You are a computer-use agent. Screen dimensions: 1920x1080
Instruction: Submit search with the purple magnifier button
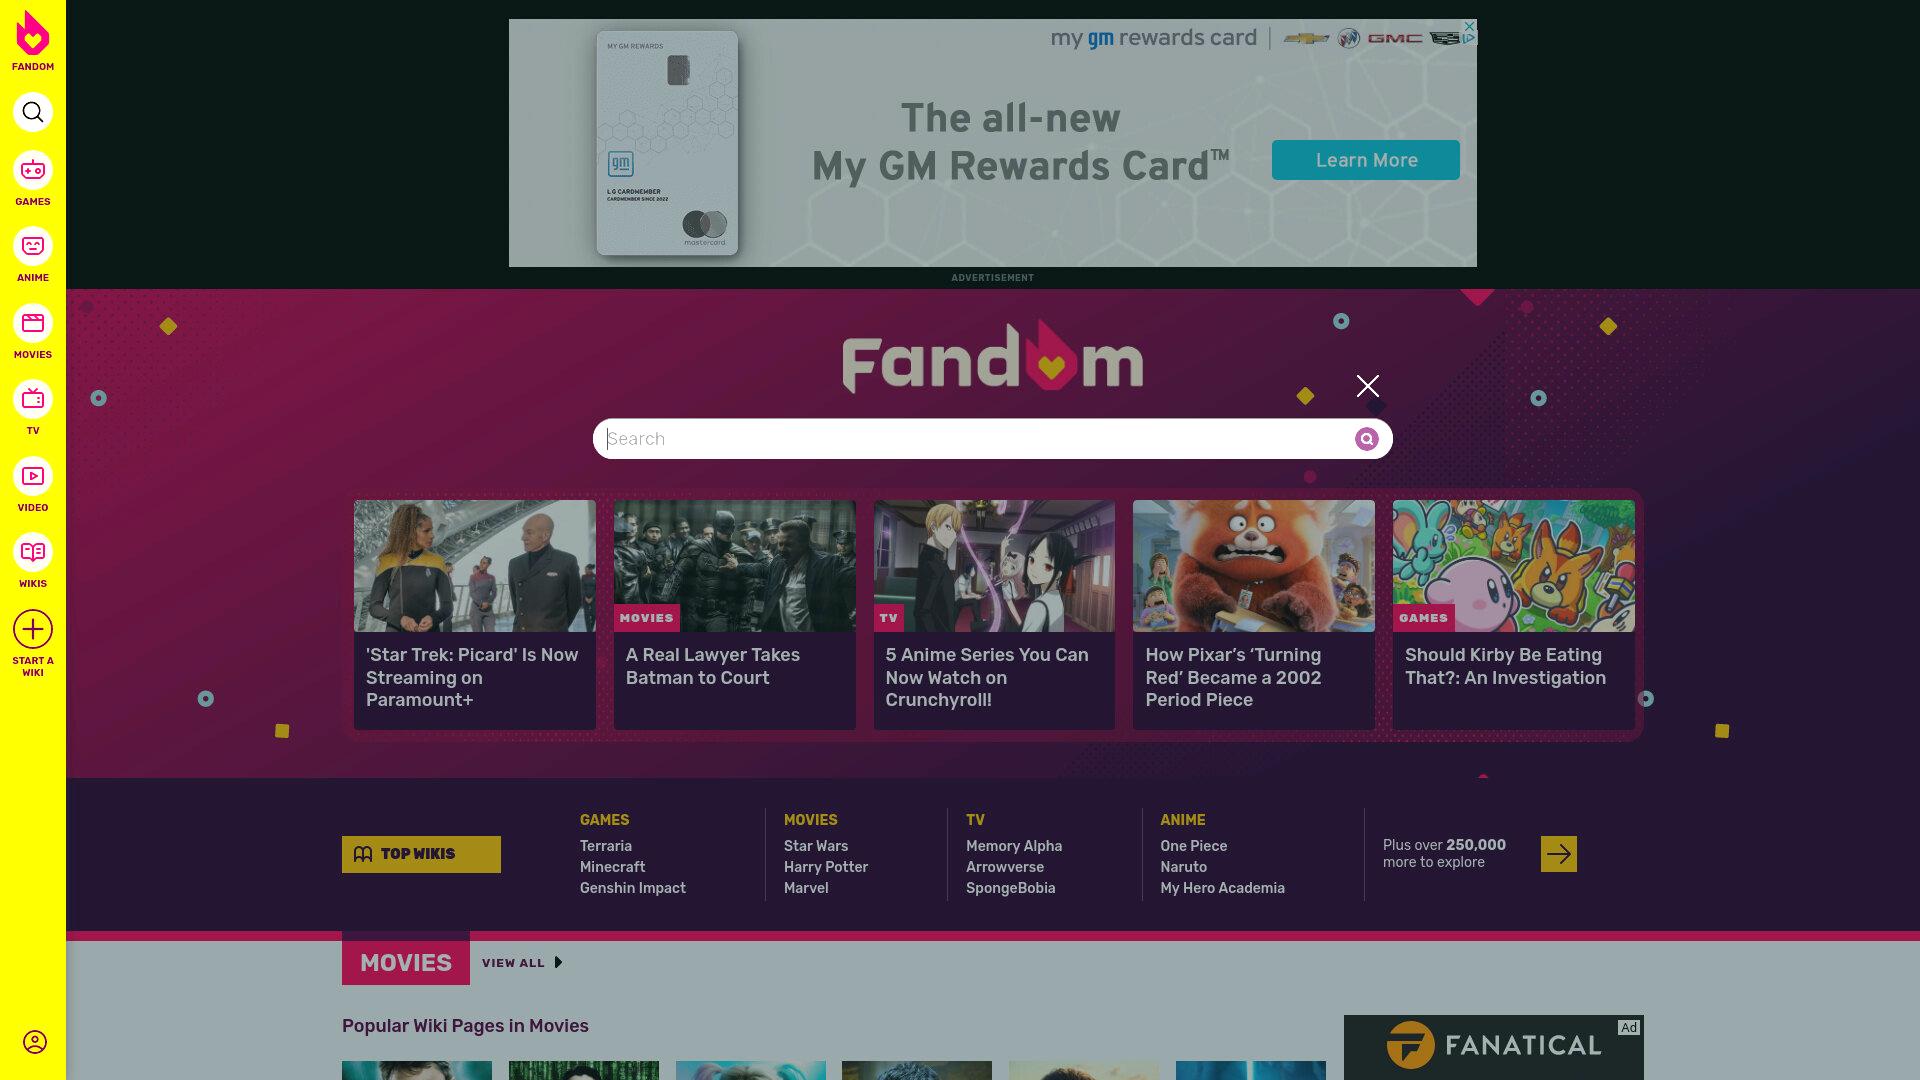tap(1367, 439)
